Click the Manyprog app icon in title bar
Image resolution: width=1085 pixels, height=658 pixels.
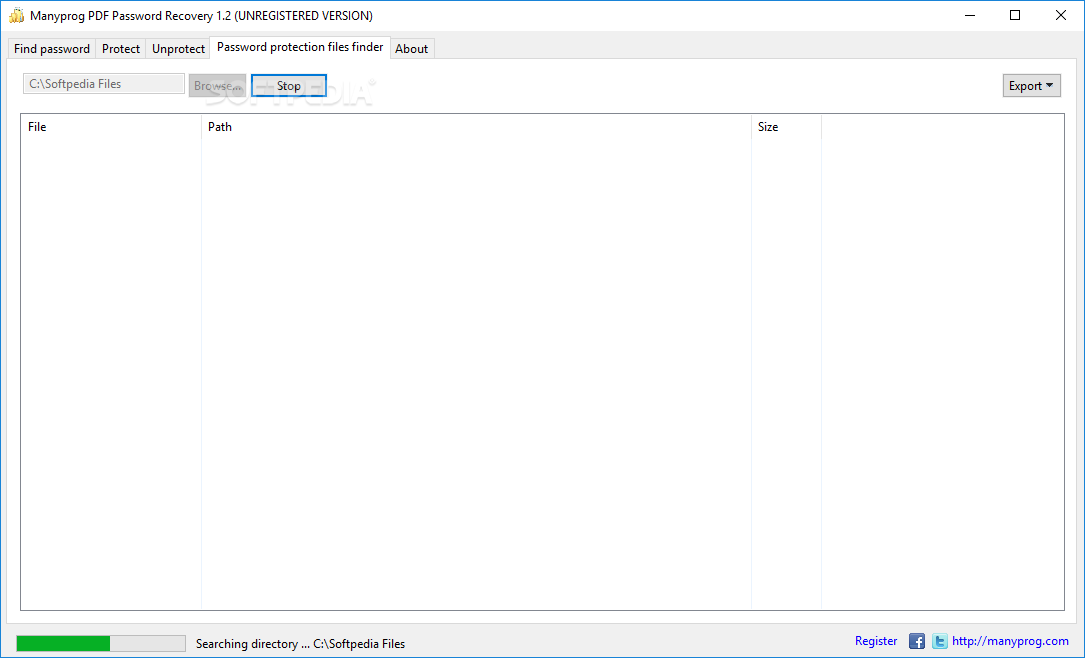click(x=16, y=15)
